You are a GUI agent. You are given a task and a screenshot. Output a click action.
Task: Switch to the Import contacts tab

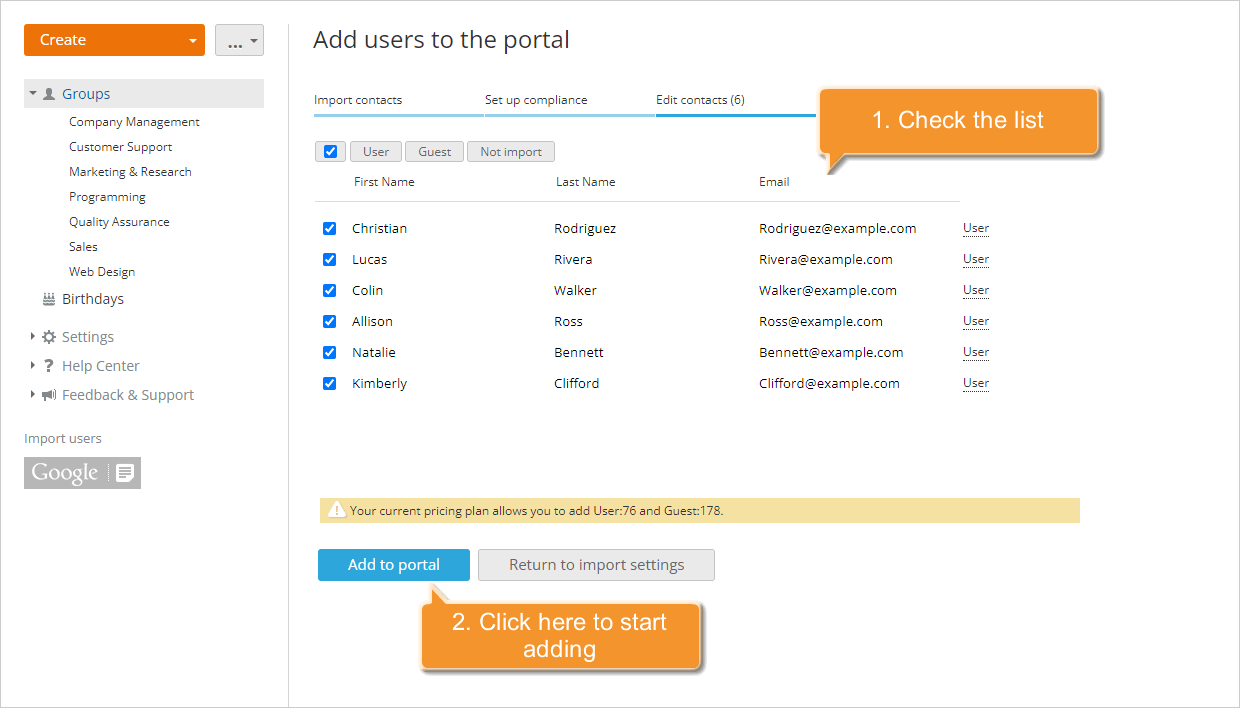[x=358, y=100]
